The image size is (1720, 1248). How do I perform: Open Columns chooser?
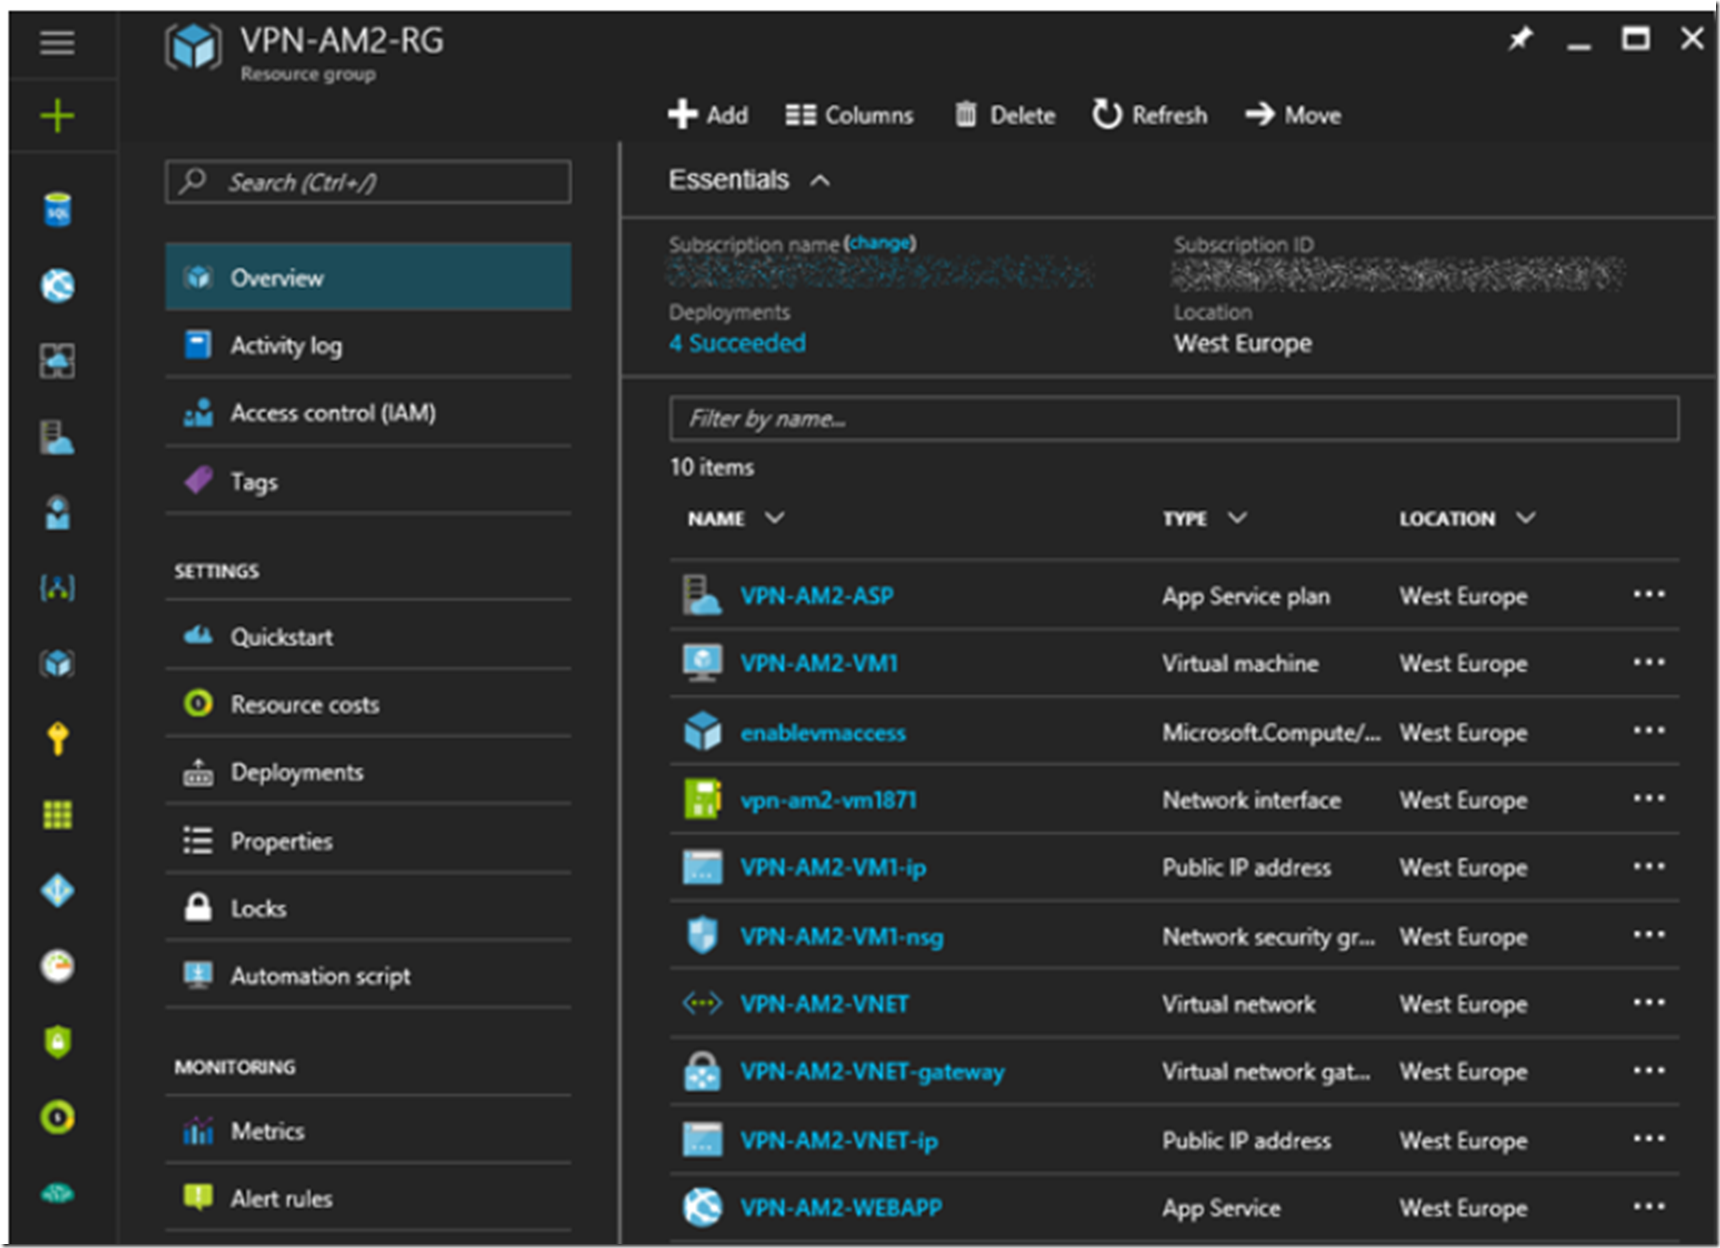pos(849,115)
